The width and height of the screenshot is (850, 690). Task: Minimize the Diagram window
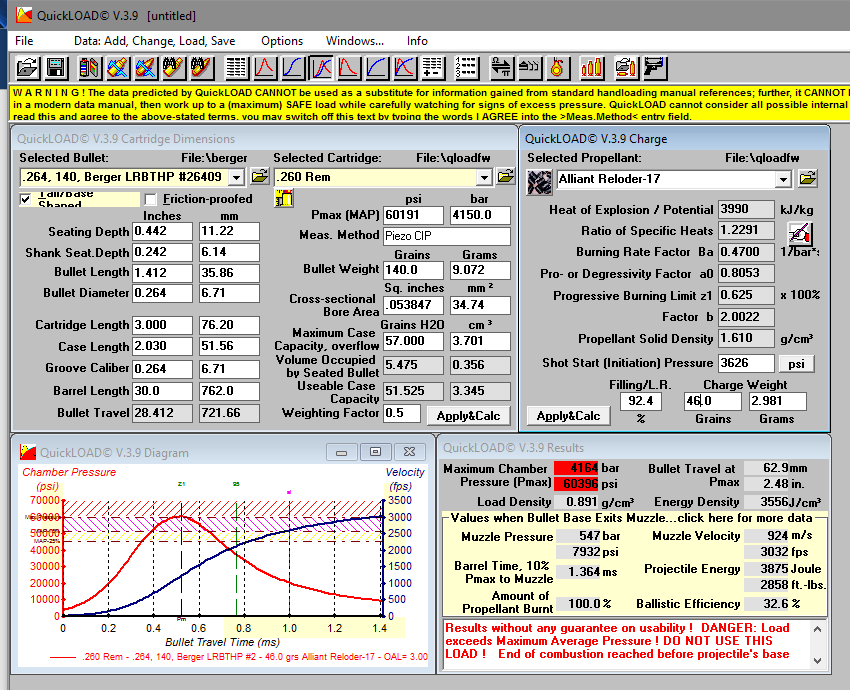(x=342, y=452)
